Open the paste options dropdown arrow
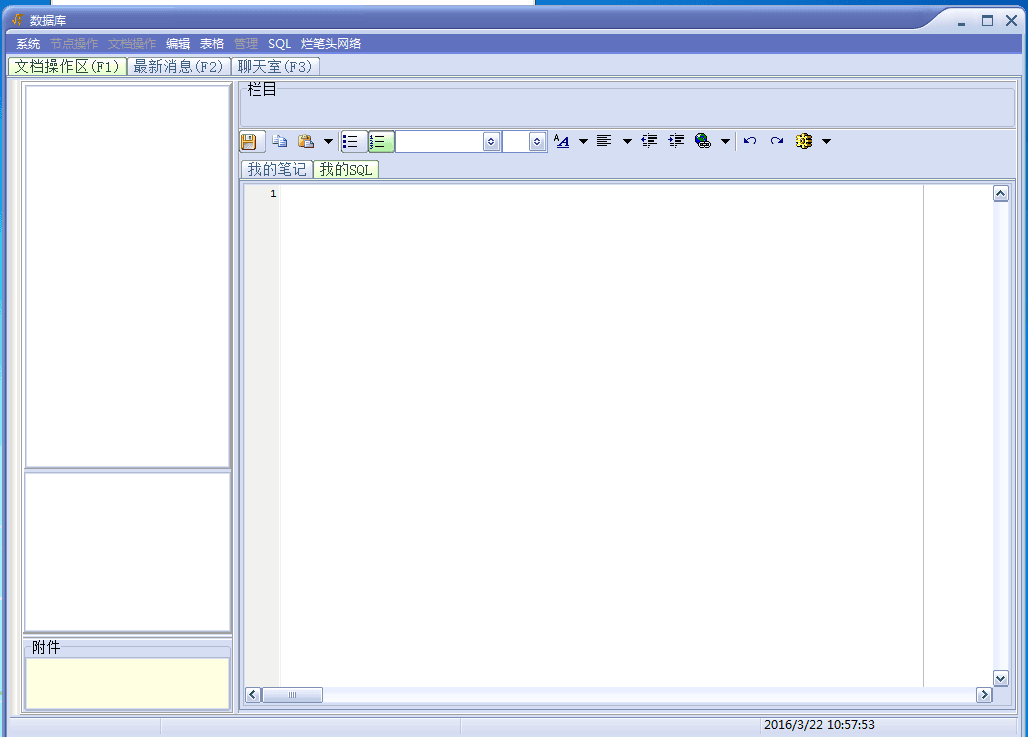1028x737 pixels. pyautogui.click(x=328, y=141)
